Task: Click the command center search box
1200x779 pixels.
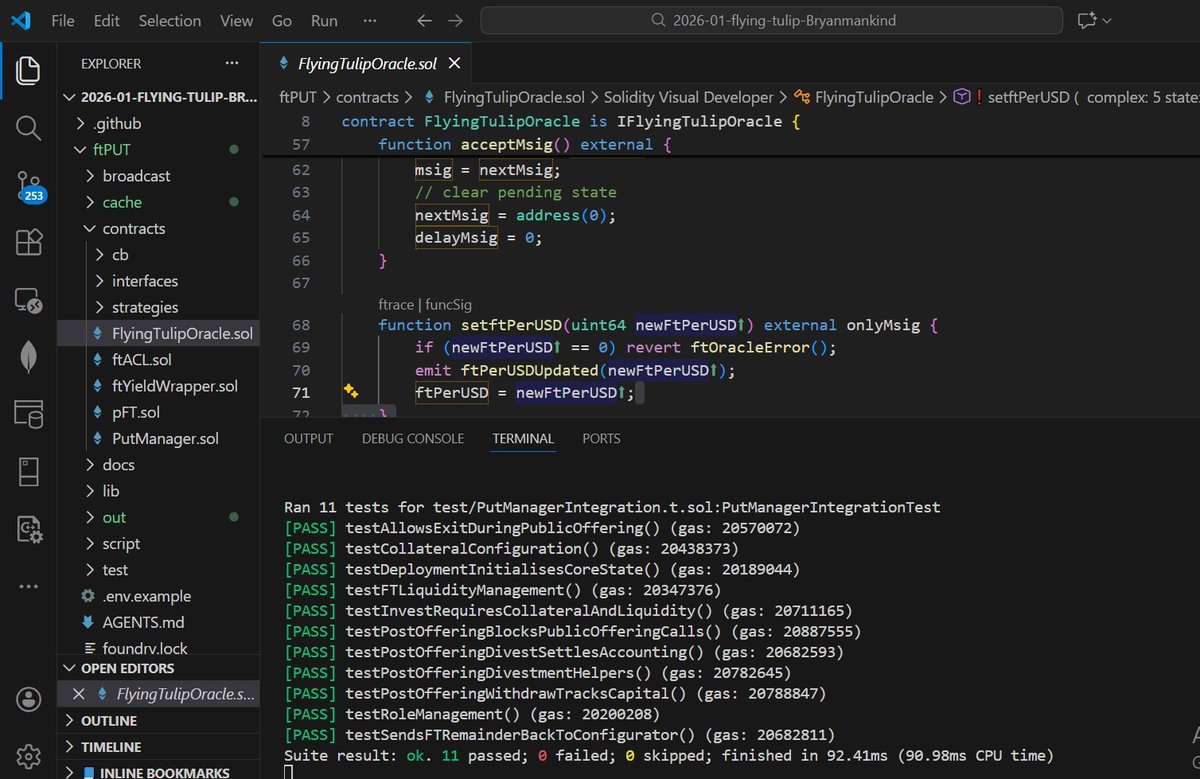Action: coord(771,20)
